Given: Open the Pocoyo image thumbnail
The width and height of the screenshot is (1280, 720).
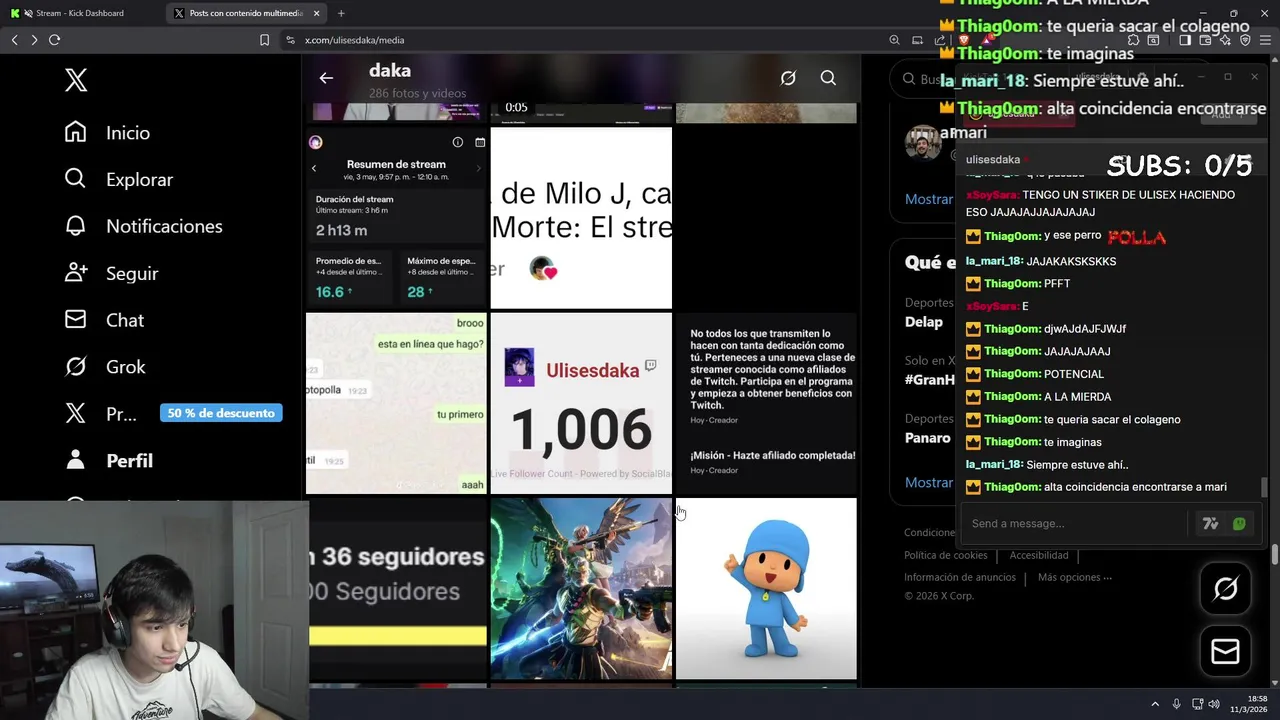Looking at the screenshot, I should pyautogui.click(x=766, y=589).
